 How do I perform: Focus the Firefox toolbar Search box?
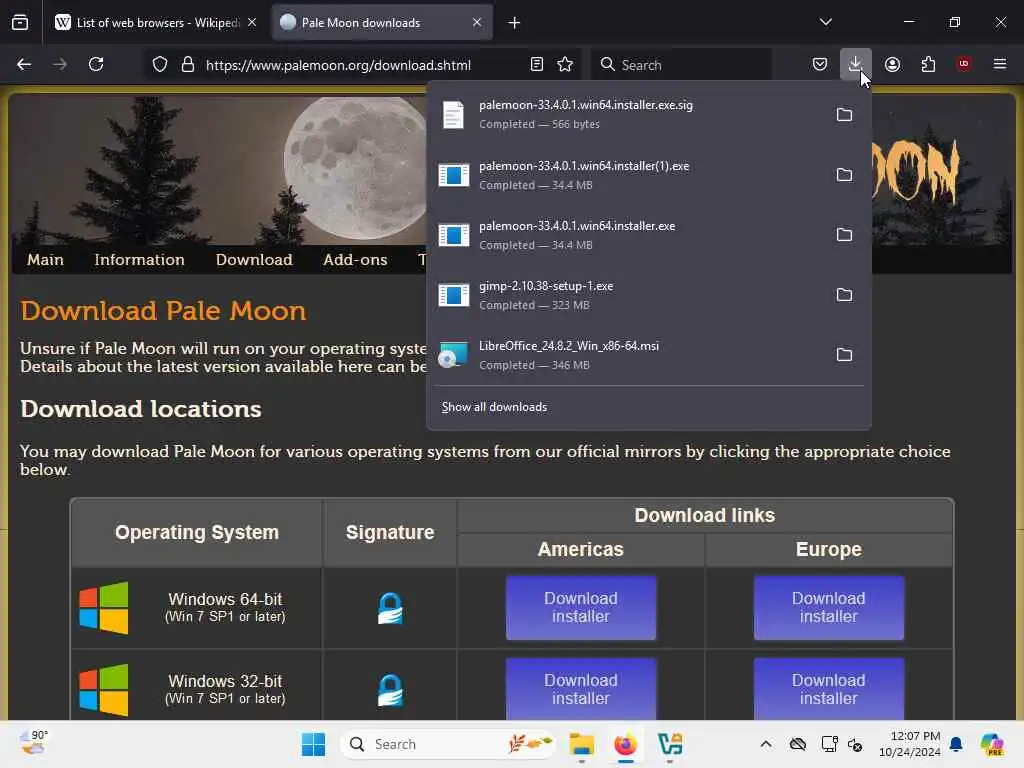click(x=681, y=65)
